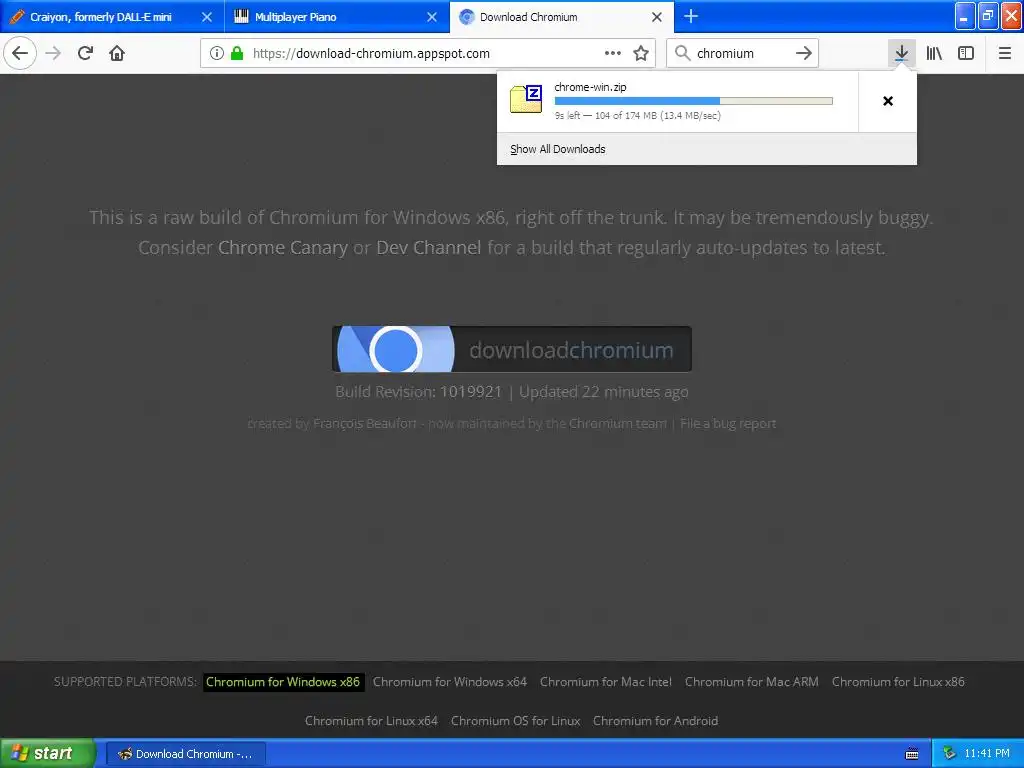The height and width of the screenshot is (768, 1024).
Task: Select Chromium for Mac Intel
Action: pyautogui.click(x=605, y=682)
